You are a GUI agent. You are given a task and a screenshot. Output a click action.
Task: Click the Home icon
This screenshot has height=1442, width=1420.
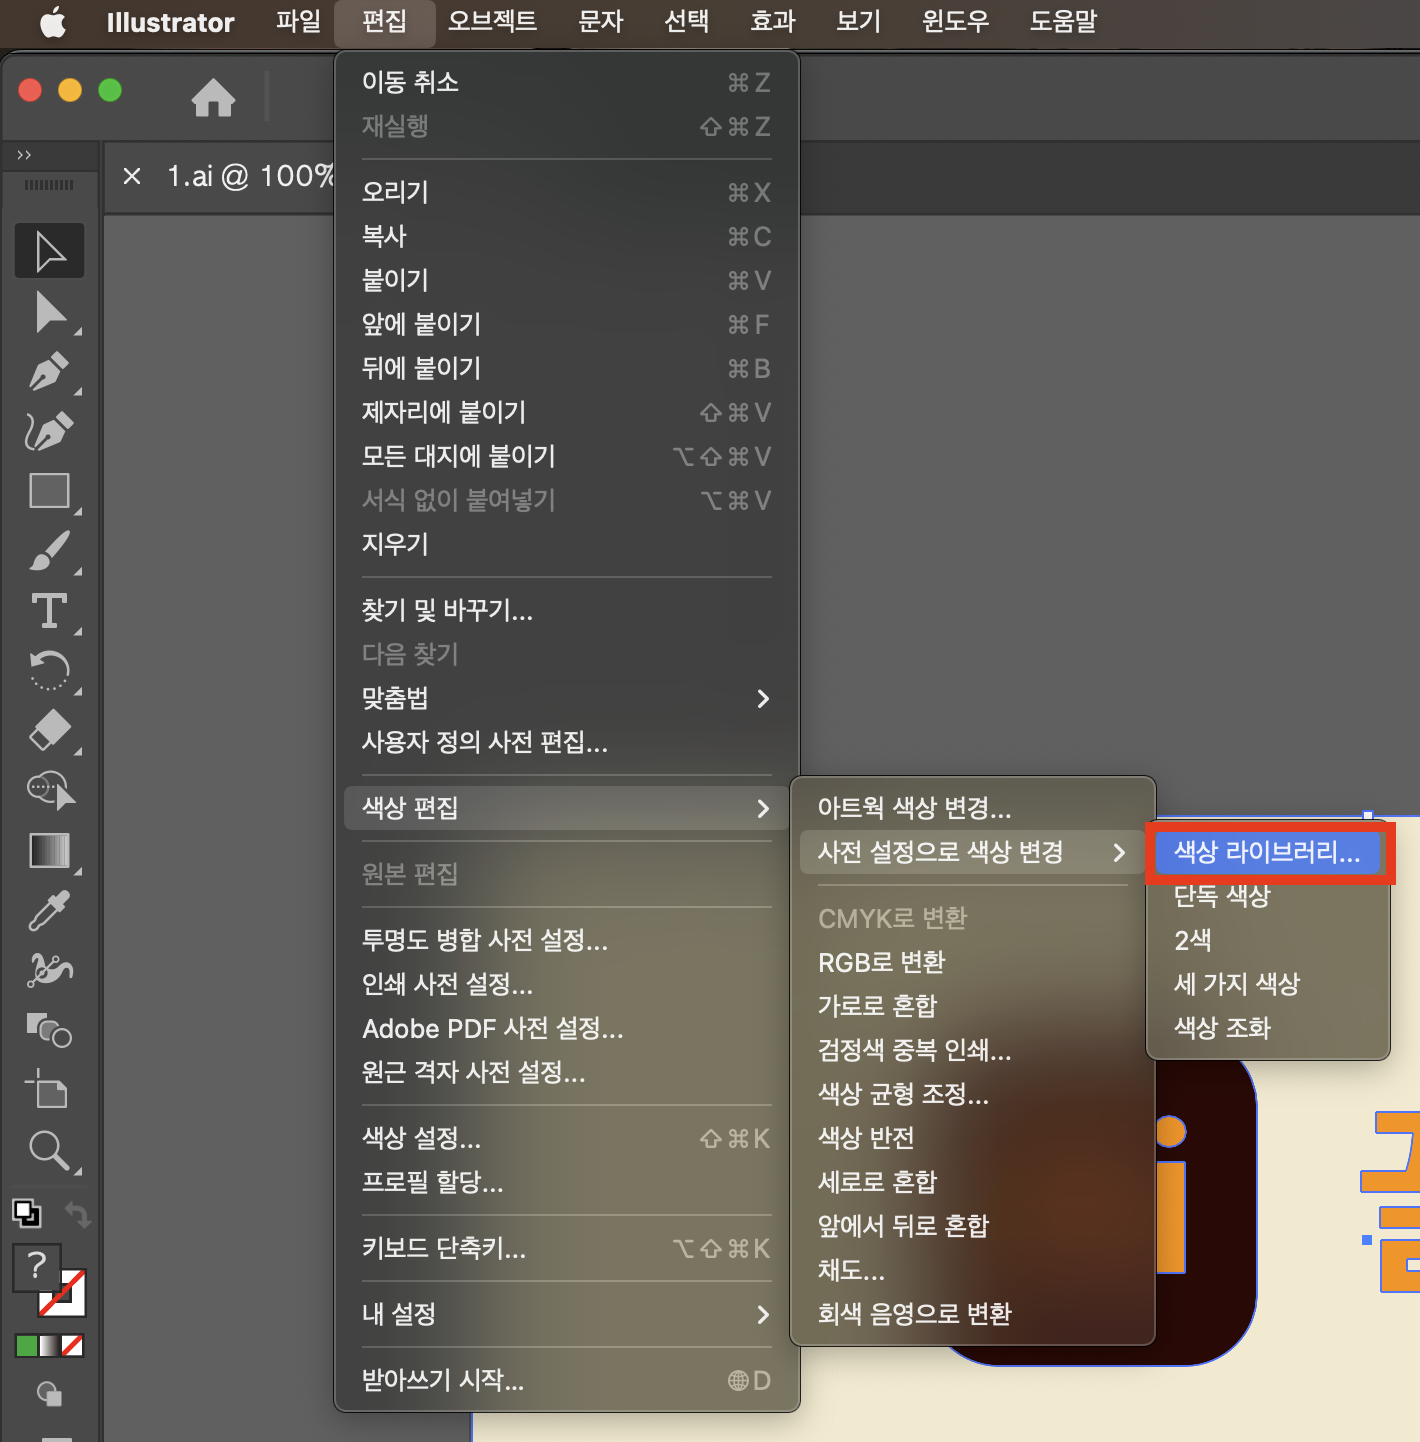point(213,97)
